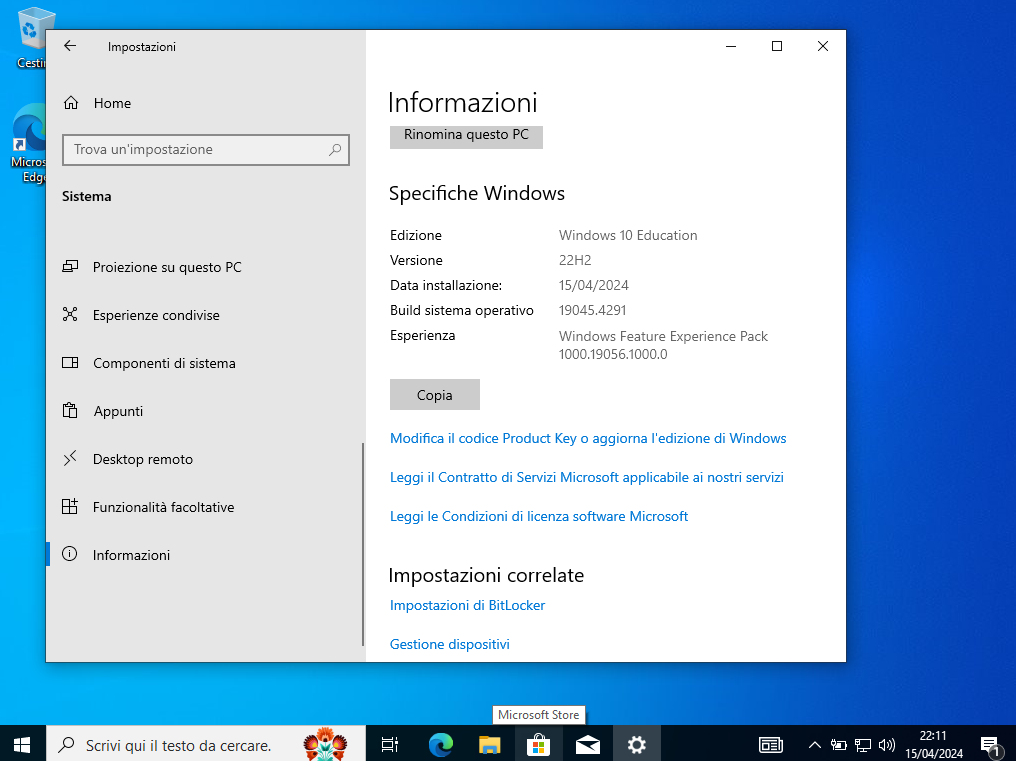The image size is (1016, 761).
Task: Open Gestione dispositivi link
Action: pos(450,644)
